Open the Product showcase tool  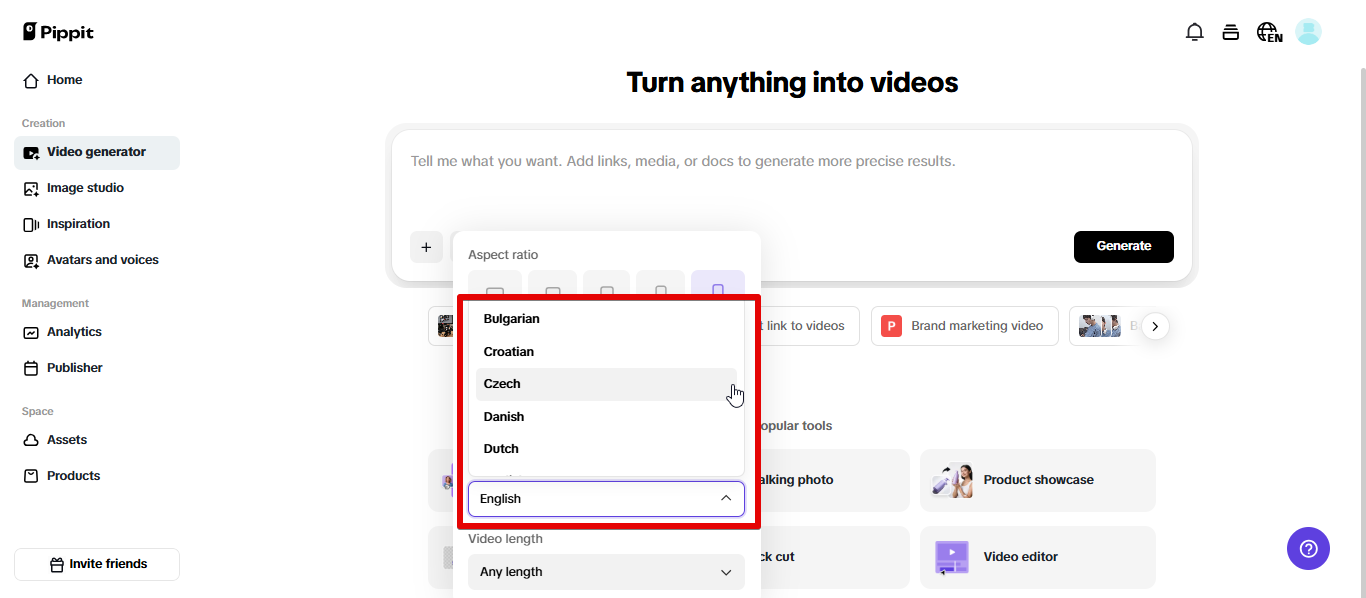(x=1037, y=480)
